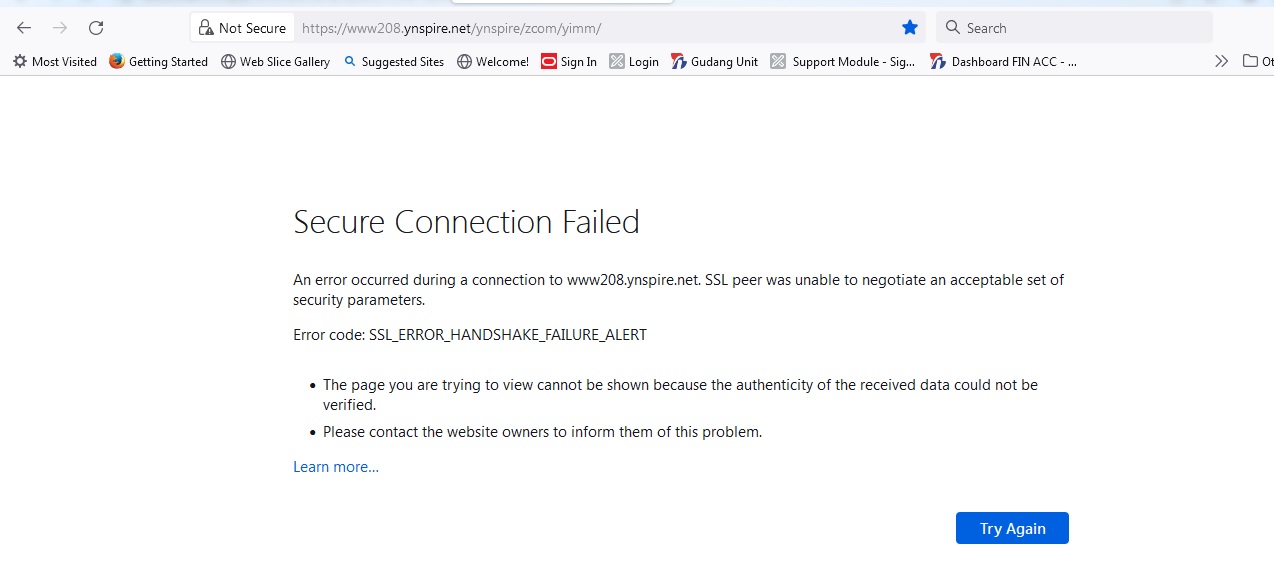1274x578 pixels.
Task: Expand the bookmarks overflow chevron
Action: coord(1221,62)
